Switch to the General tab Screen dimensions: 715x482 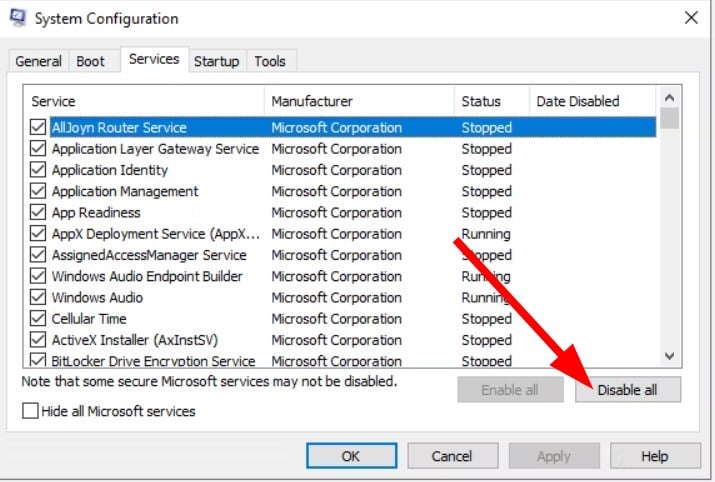(39, 61)
